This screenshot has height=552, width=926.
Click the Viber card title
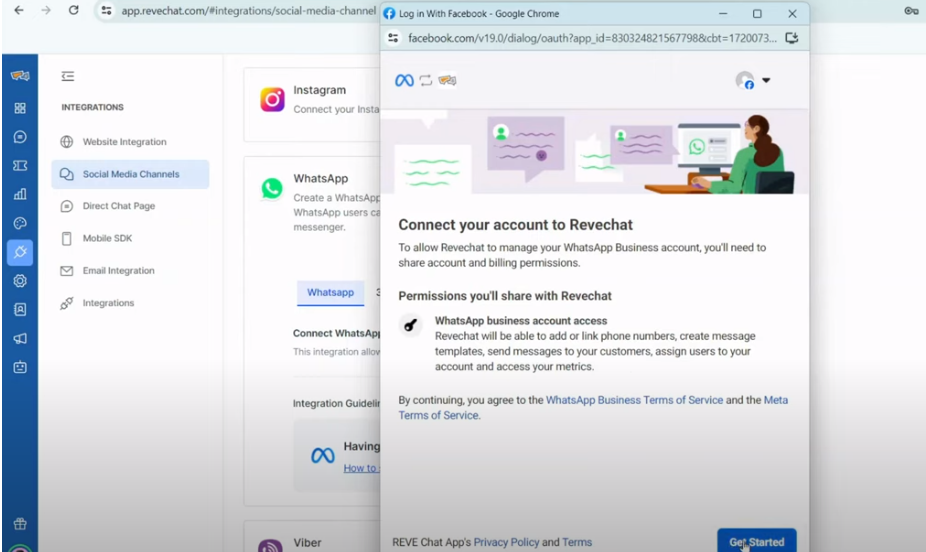pyautogui.click(x=307, y=543)
